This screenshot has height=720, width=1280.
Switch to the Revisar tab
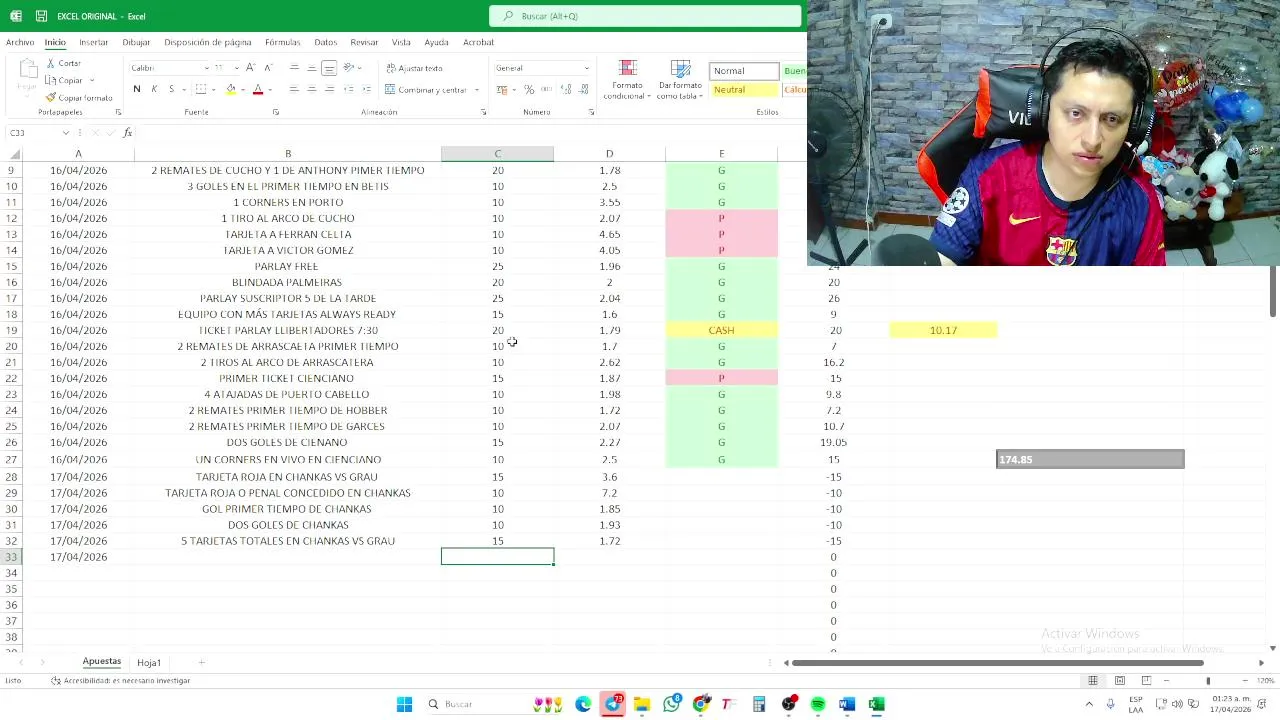(x=364, y=42)
